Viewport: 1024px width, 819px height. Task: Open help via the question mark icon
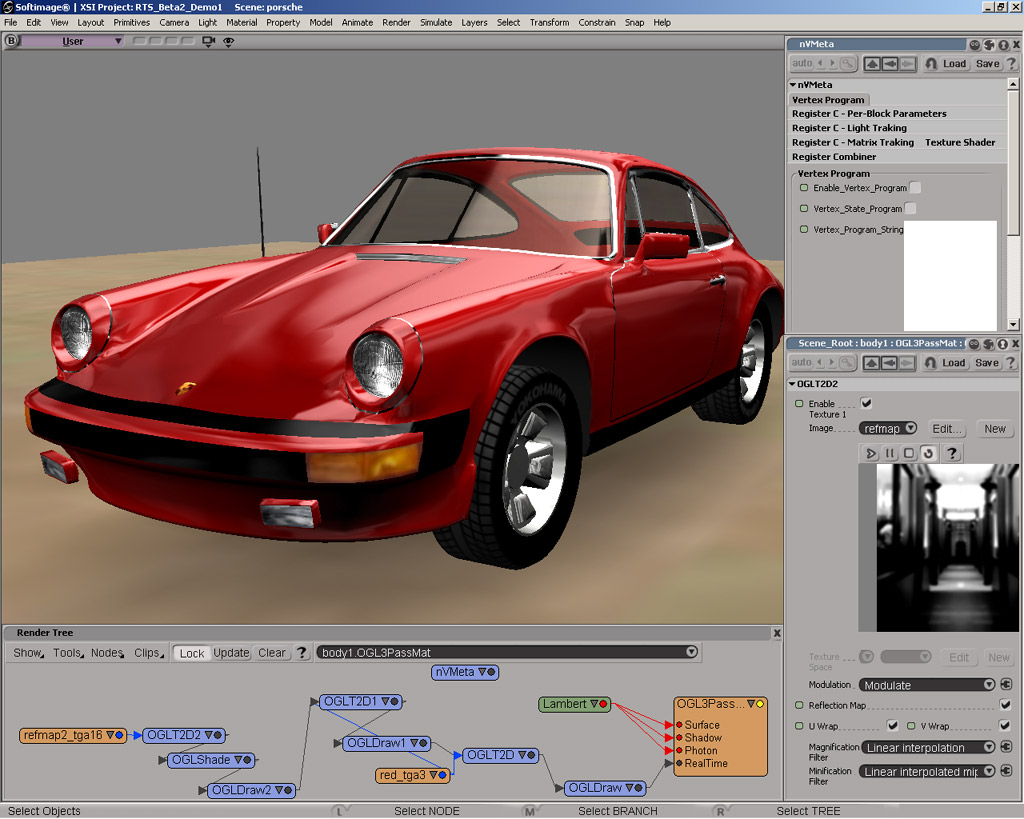tap(952, 453)
